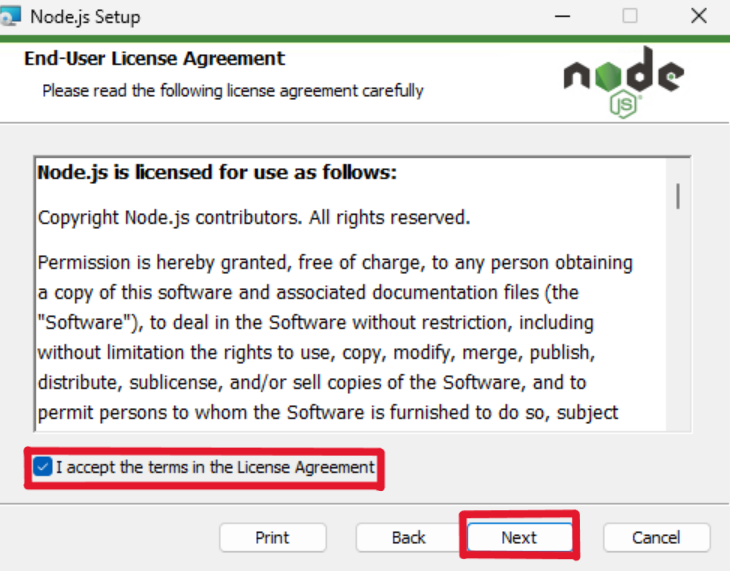Minimize the Node.js Setup window
The image size is (730, 571).
point(562,16)
